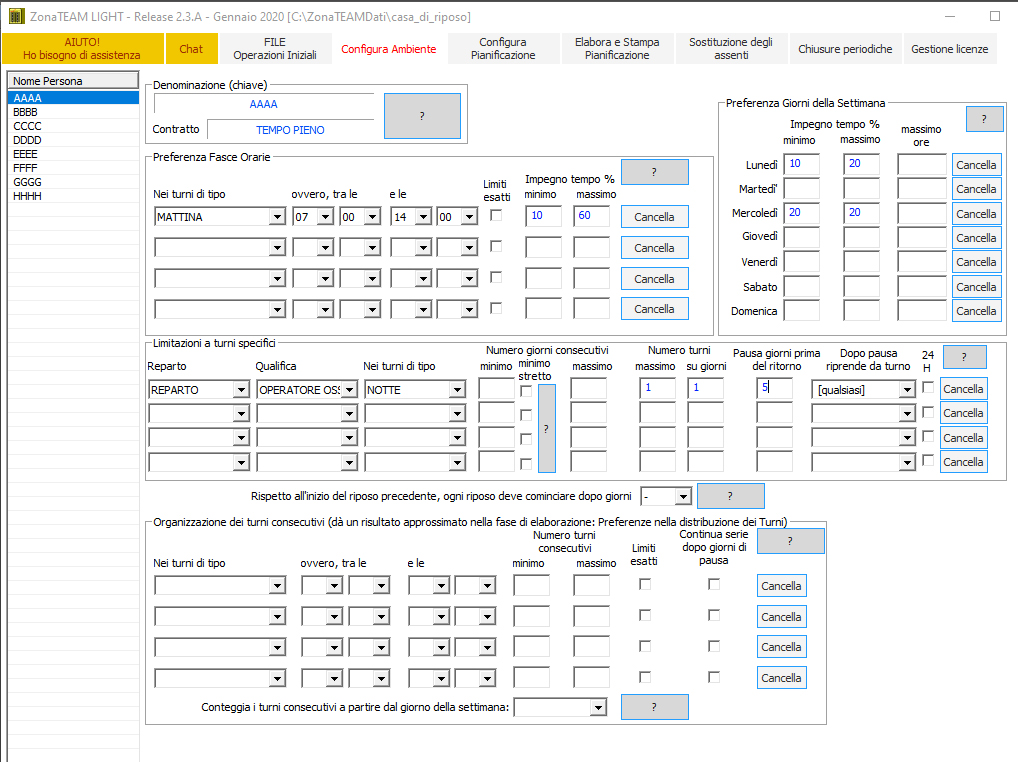Click Cancella for REPARTO limitation row
1018x762 pixels.
[x=963, y=389]
